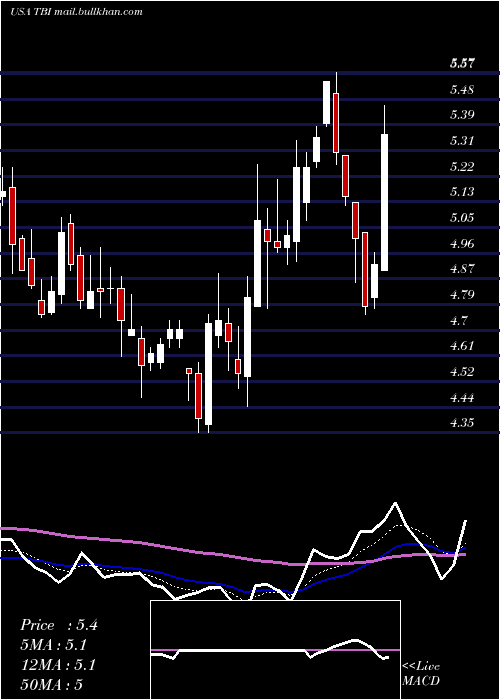The image size is (500, 700).
Task: Click the lowest white candle near 4.35
Action: click(x=208, y=374)
